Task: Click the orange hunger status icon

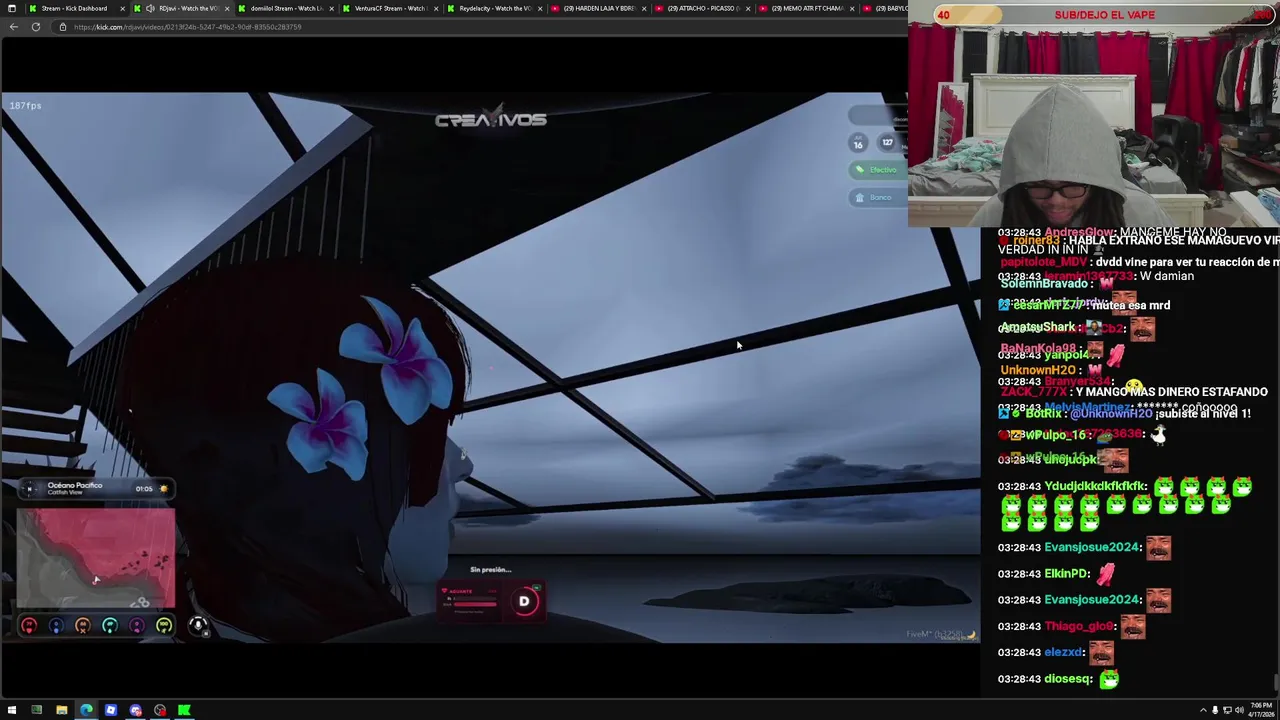Action: click(x=83, y=626)
